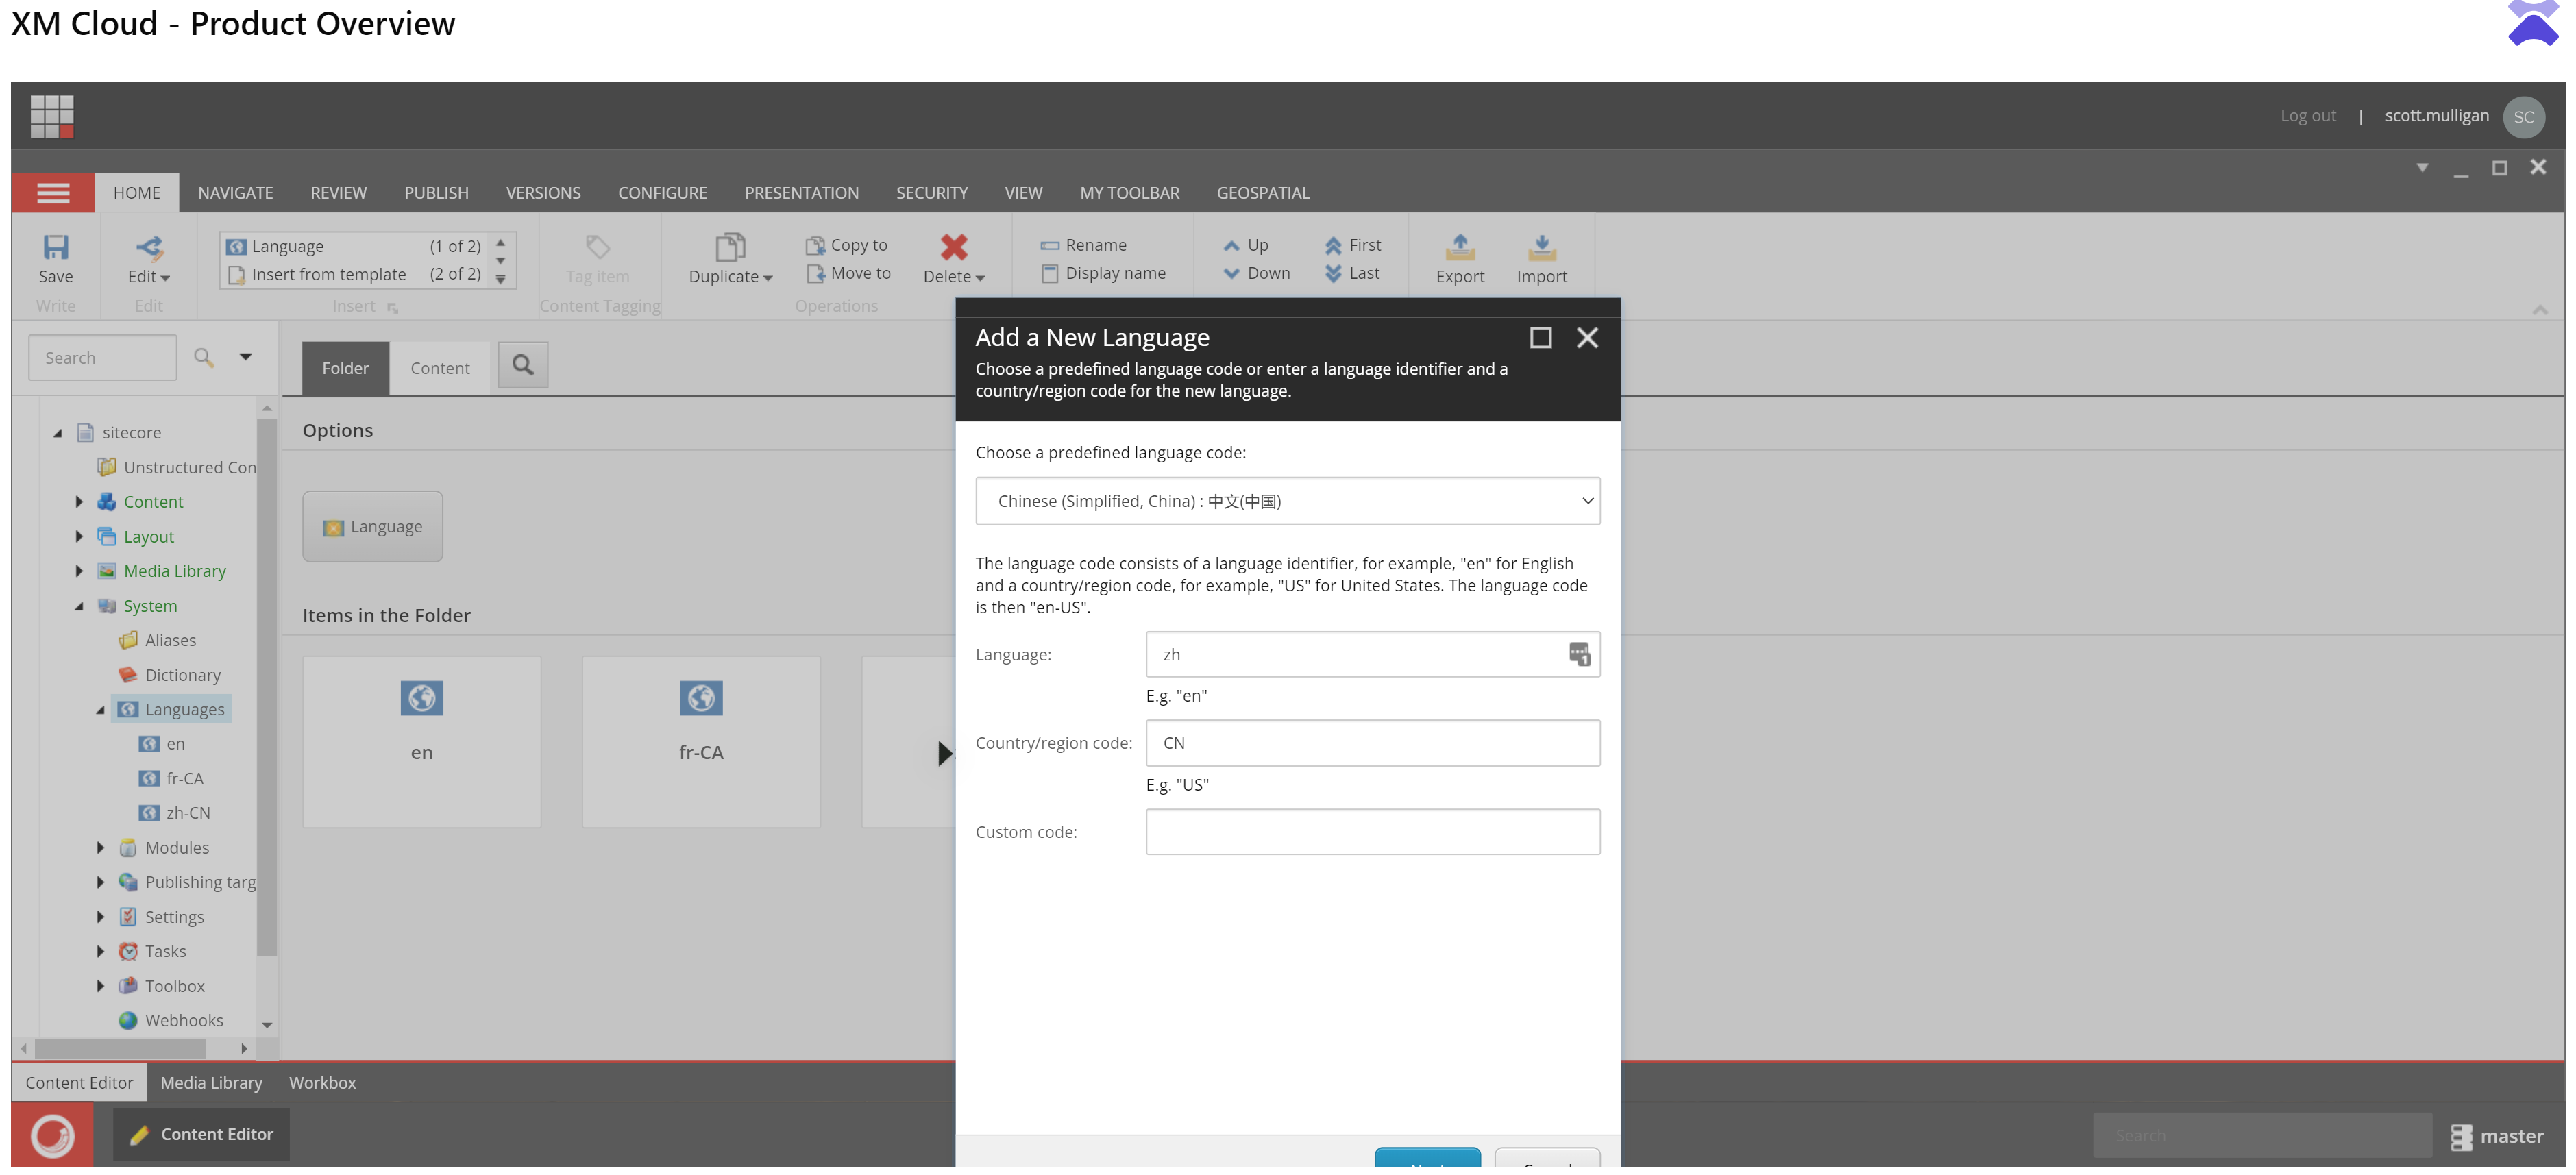Click the red Delete X icon
The width and height of the screenshot is (2576, 1175).
click(x=953, y=247)
